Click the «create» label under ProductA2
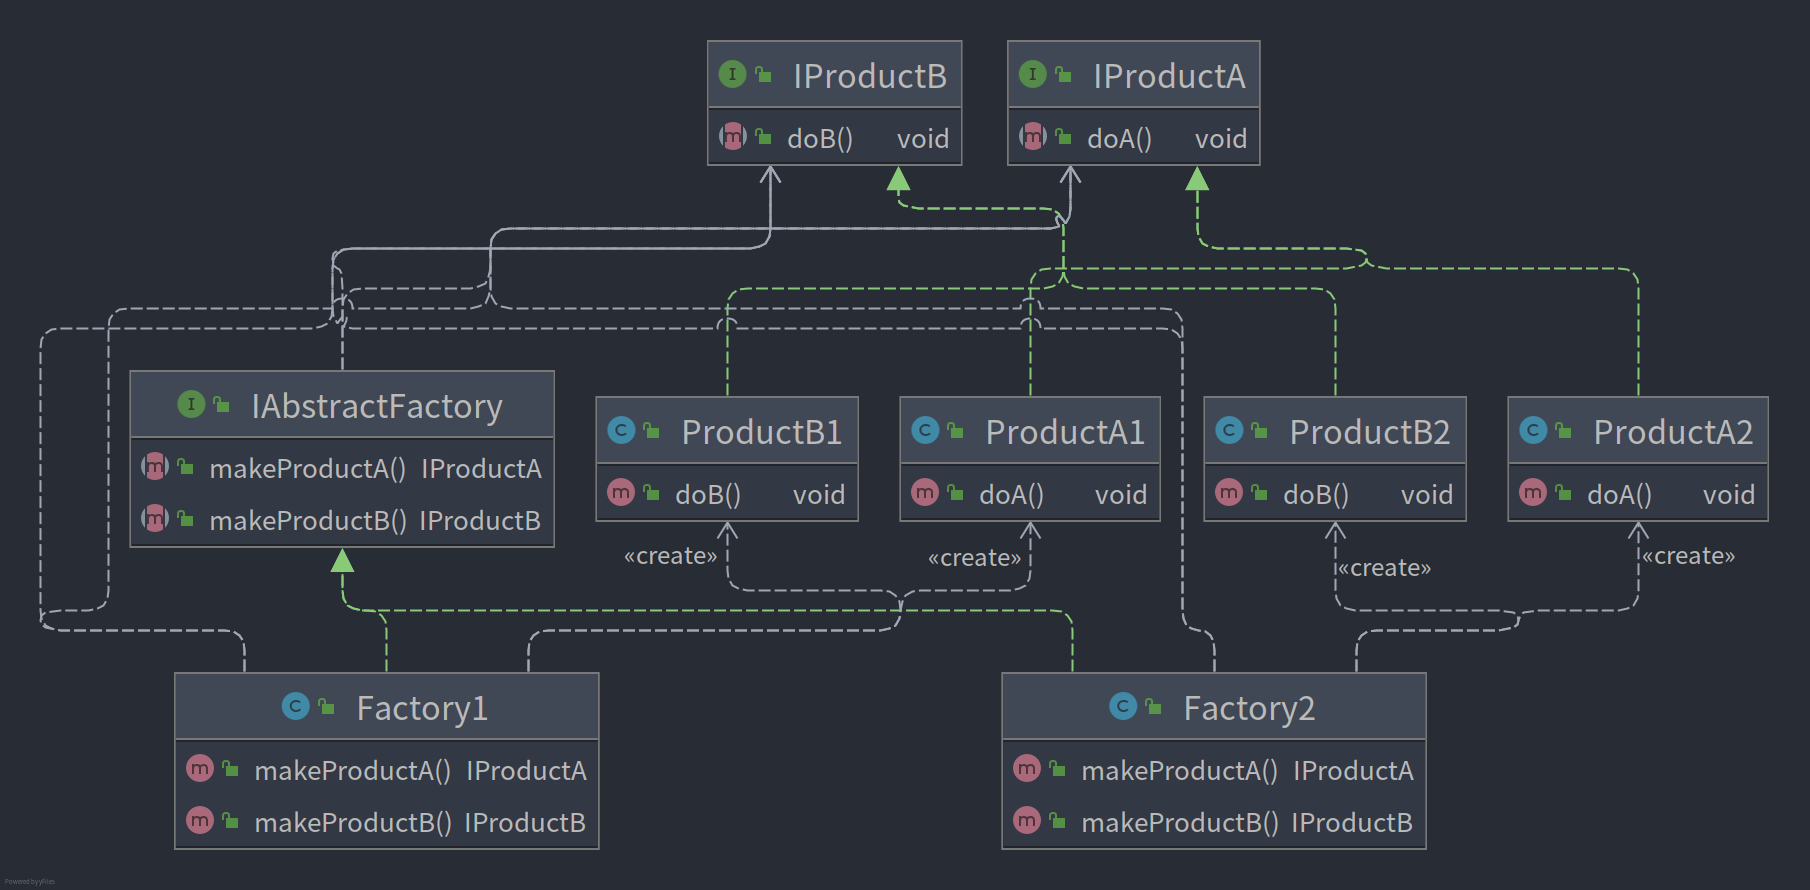This screenshot has width=1810, height=890. [1689, 556]
